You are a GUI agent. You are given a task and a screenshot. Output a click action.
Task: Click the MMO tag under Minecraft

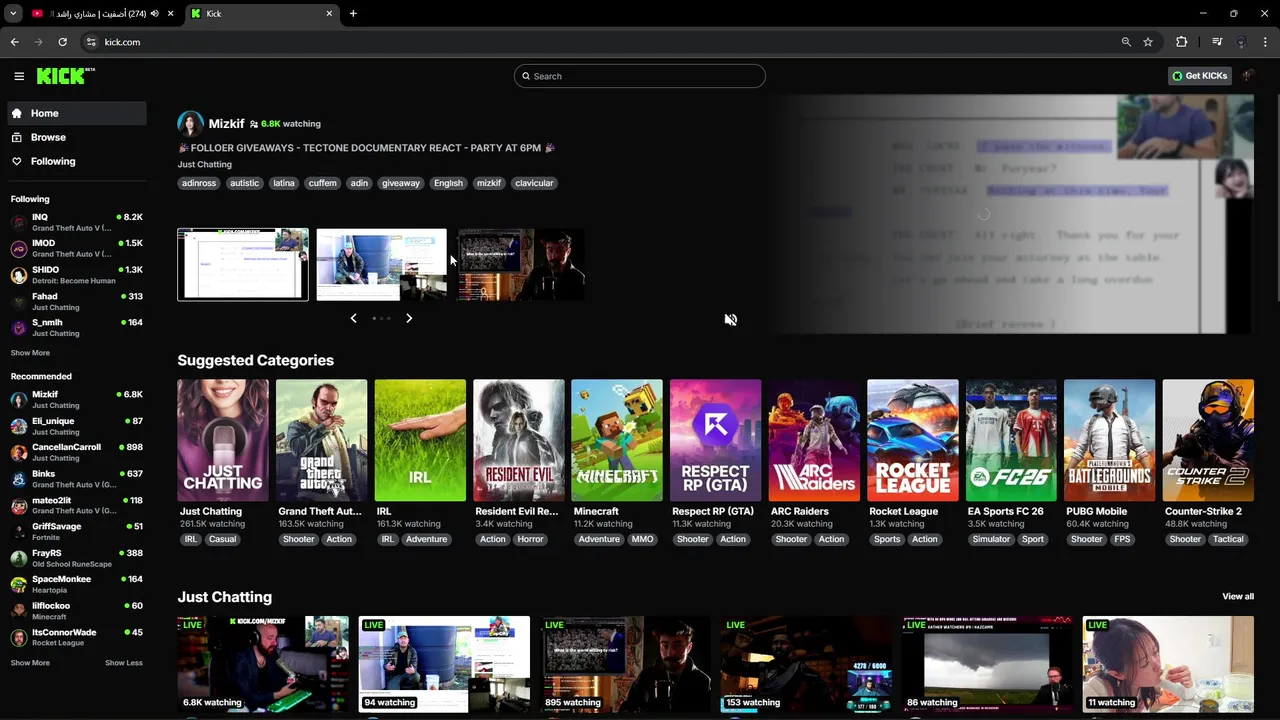point(642,539)
